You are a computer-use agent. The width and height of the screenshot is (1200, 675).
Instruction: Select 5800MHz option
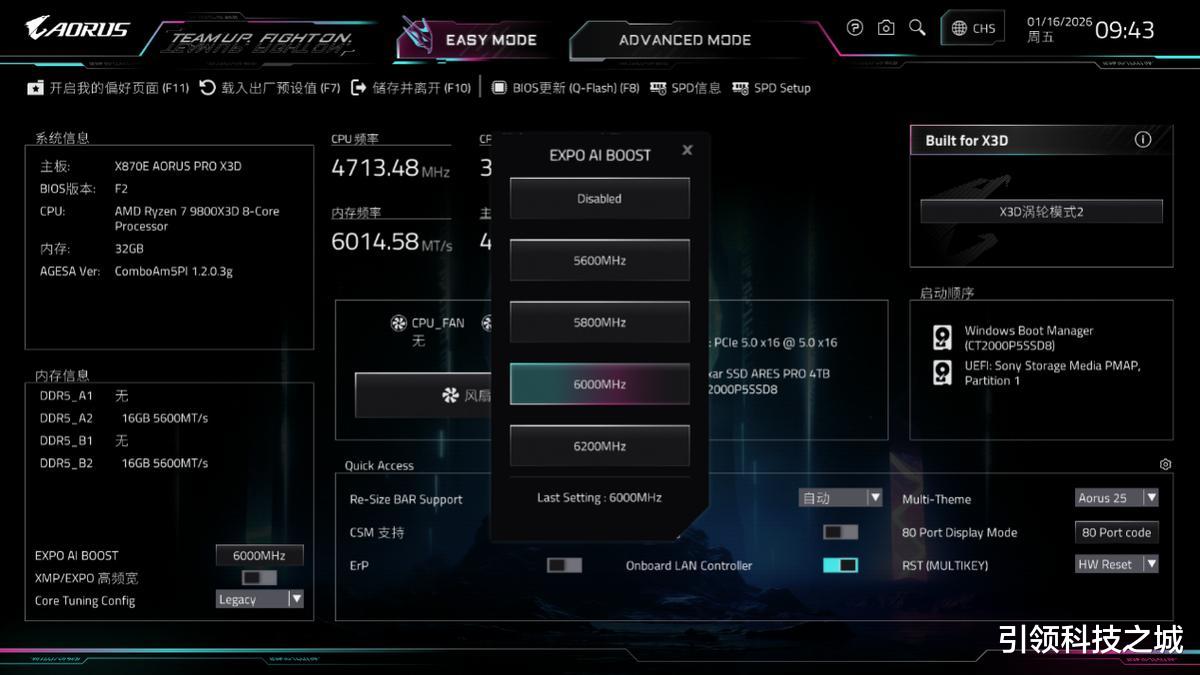[599, 322]
